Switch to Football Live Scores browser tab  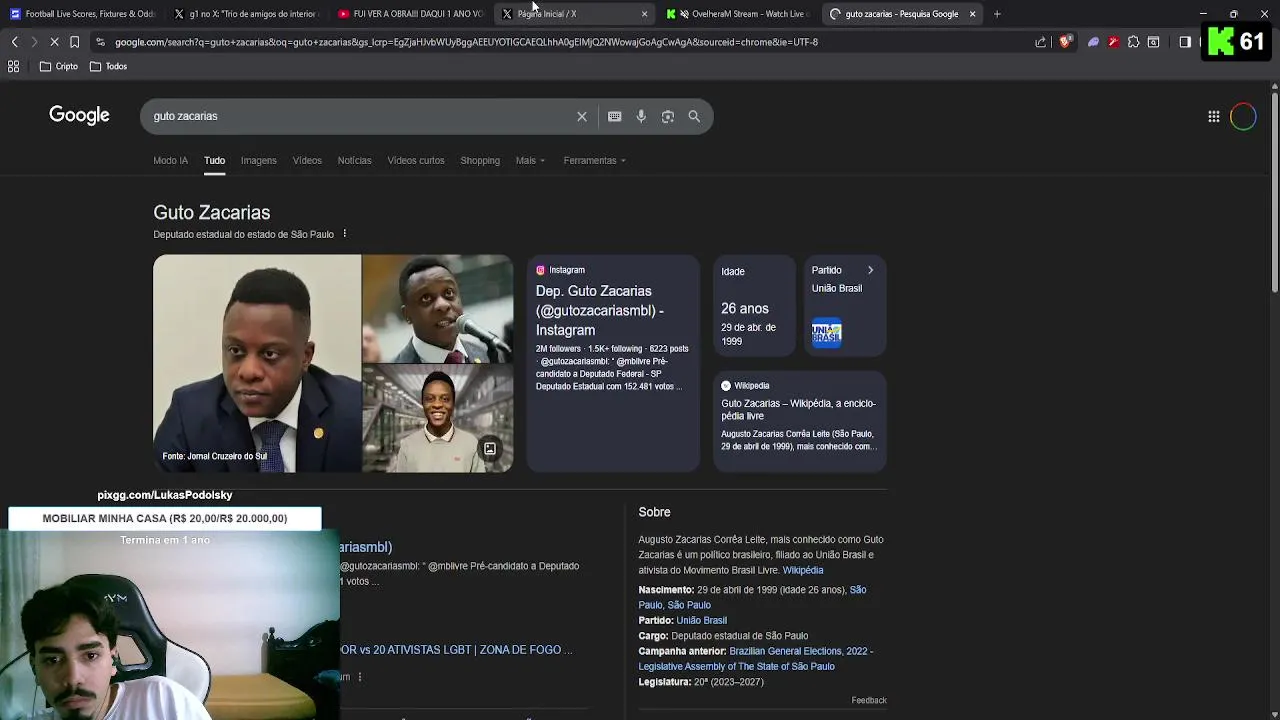pos(82,14)
